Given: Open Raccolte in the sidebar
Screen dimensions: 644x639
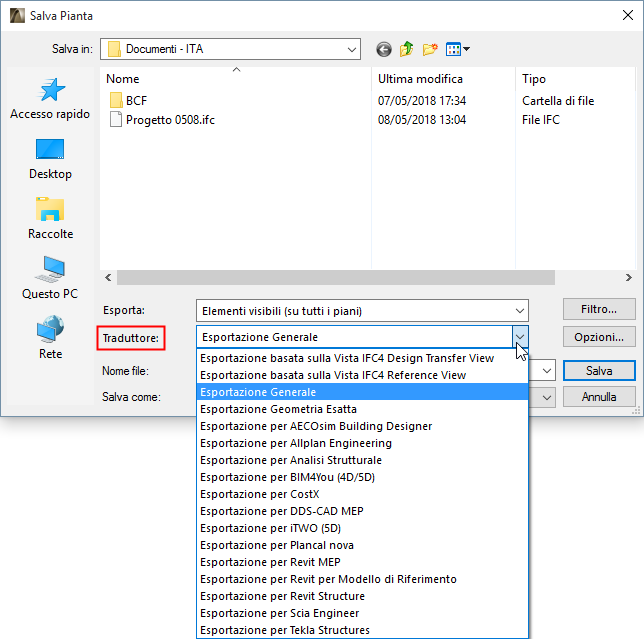Looking at the screenshot, I should [x=50, y=218].
